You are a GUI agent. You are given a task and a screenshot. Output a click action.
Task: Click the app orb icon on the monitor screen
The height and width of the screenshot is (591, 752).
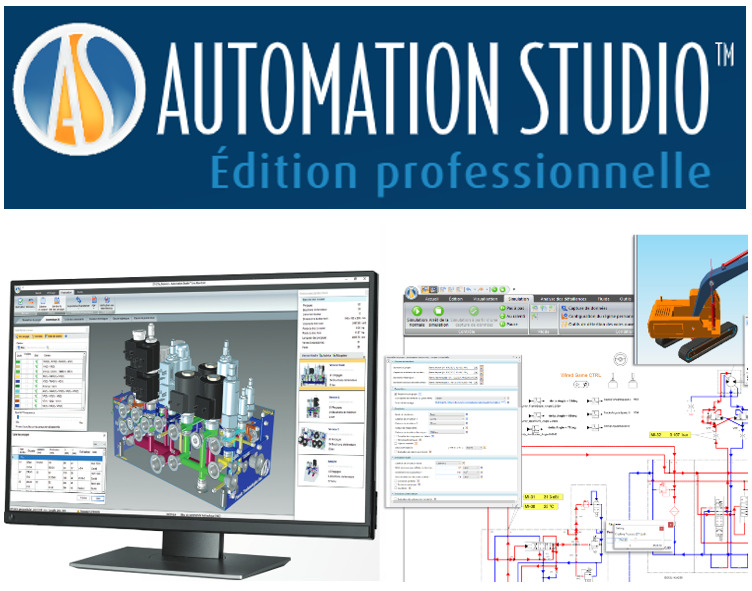18,289
